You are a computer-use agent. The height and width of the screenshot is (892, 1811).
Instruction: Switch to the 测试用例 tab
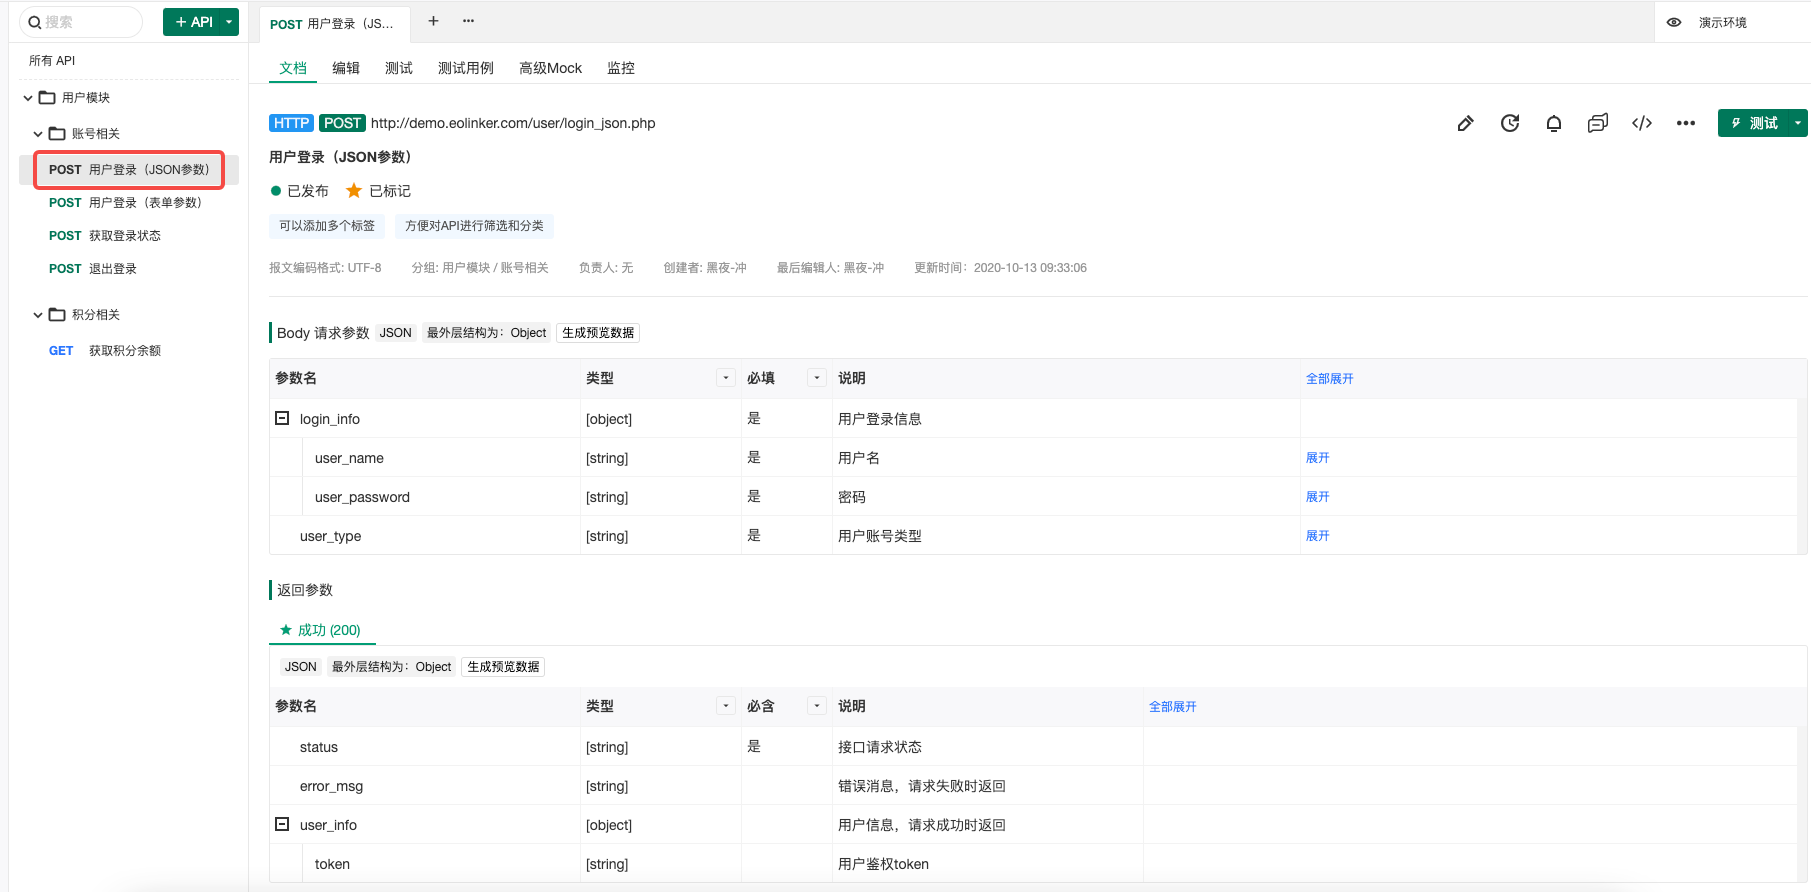tap(466, 68)
